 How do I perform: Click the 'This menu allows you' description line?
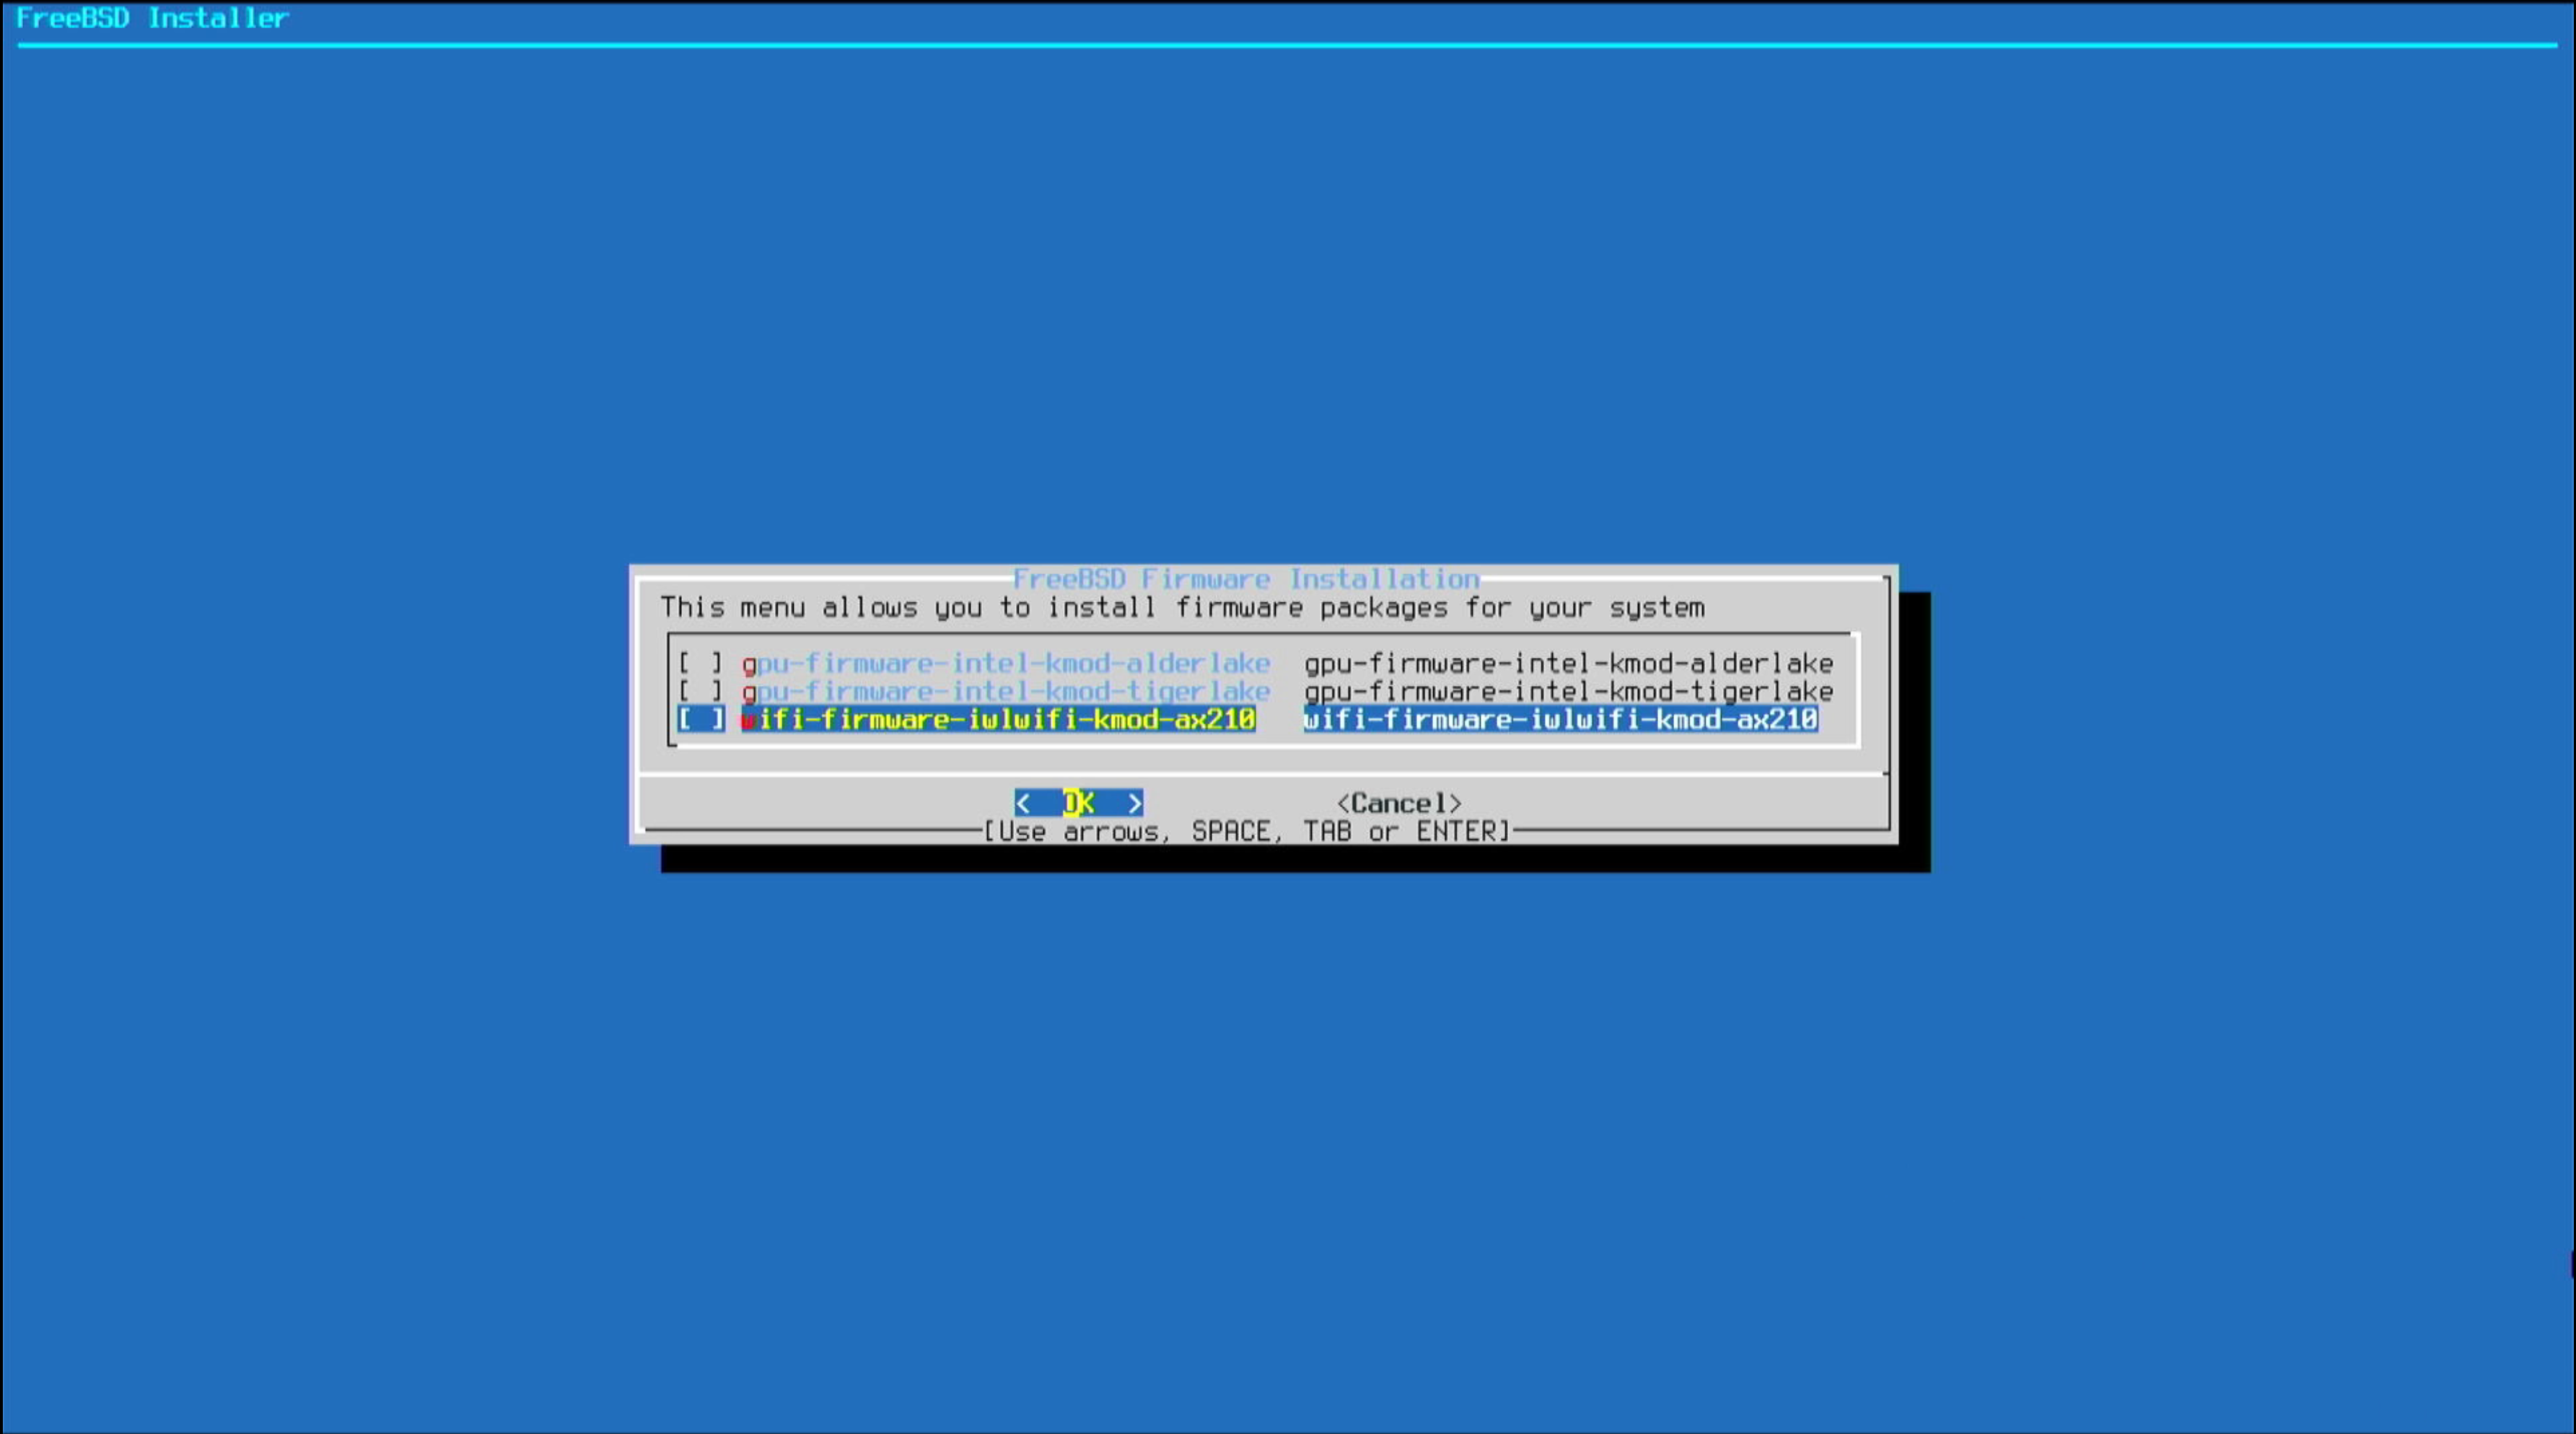point(1182,607)
